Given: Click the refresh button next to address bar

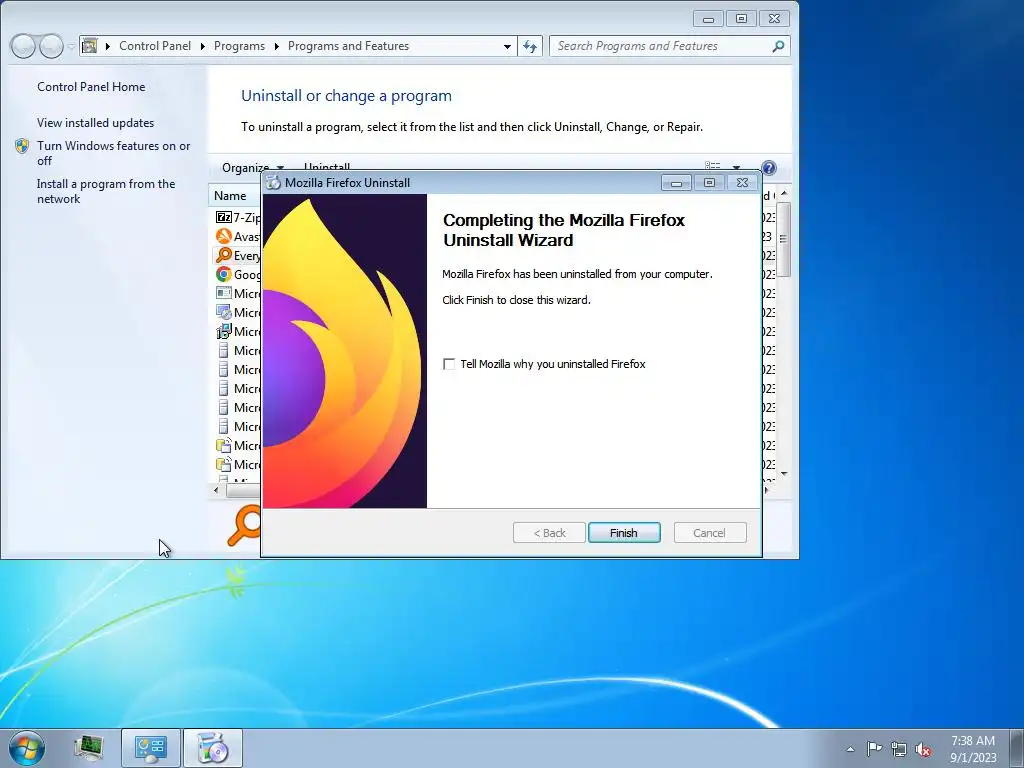Looking at the screenshot, I should tap(530, 46).
